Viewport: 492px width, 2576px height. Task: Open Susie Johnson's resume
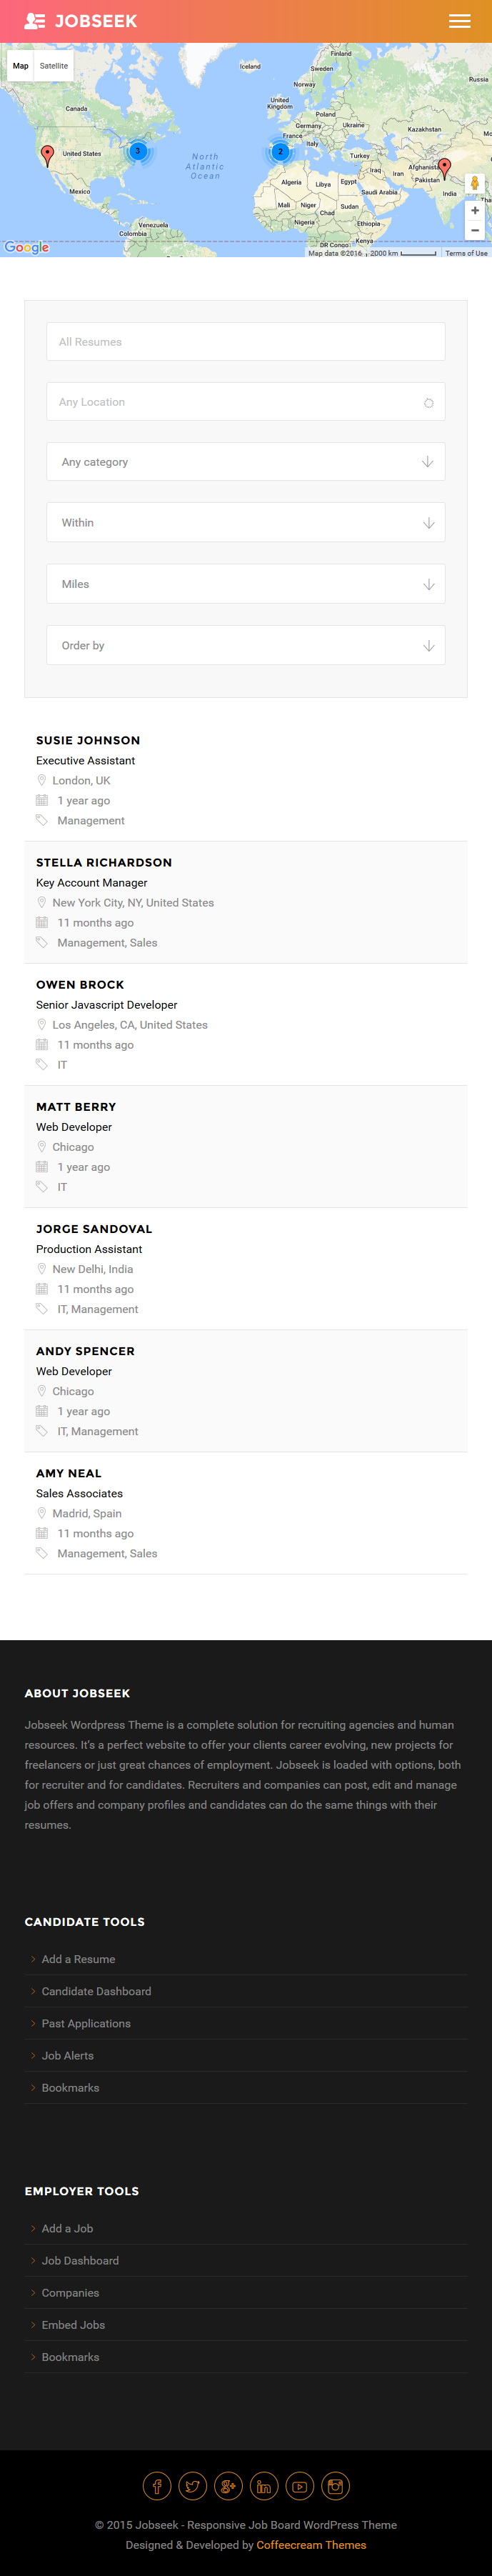coord(88,741)
